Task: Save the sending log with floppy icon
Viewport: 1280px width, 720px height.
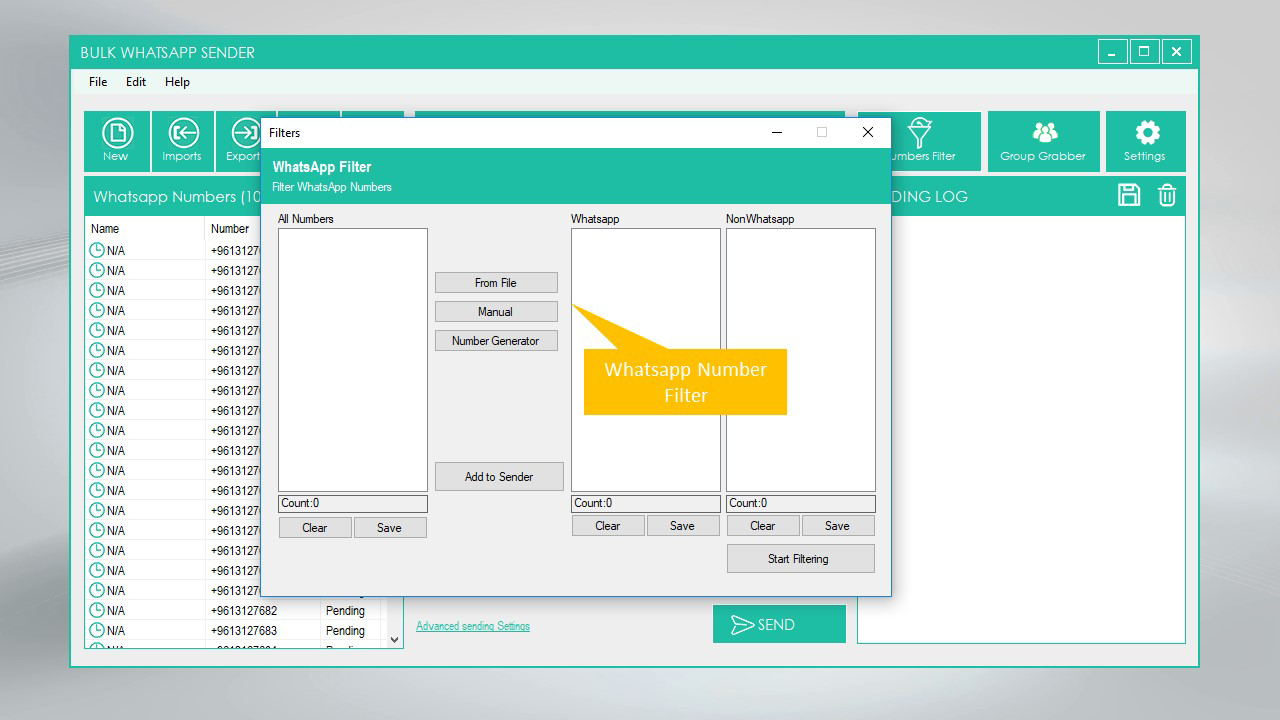Action: pyautogui.click(x=1129, y=195)
